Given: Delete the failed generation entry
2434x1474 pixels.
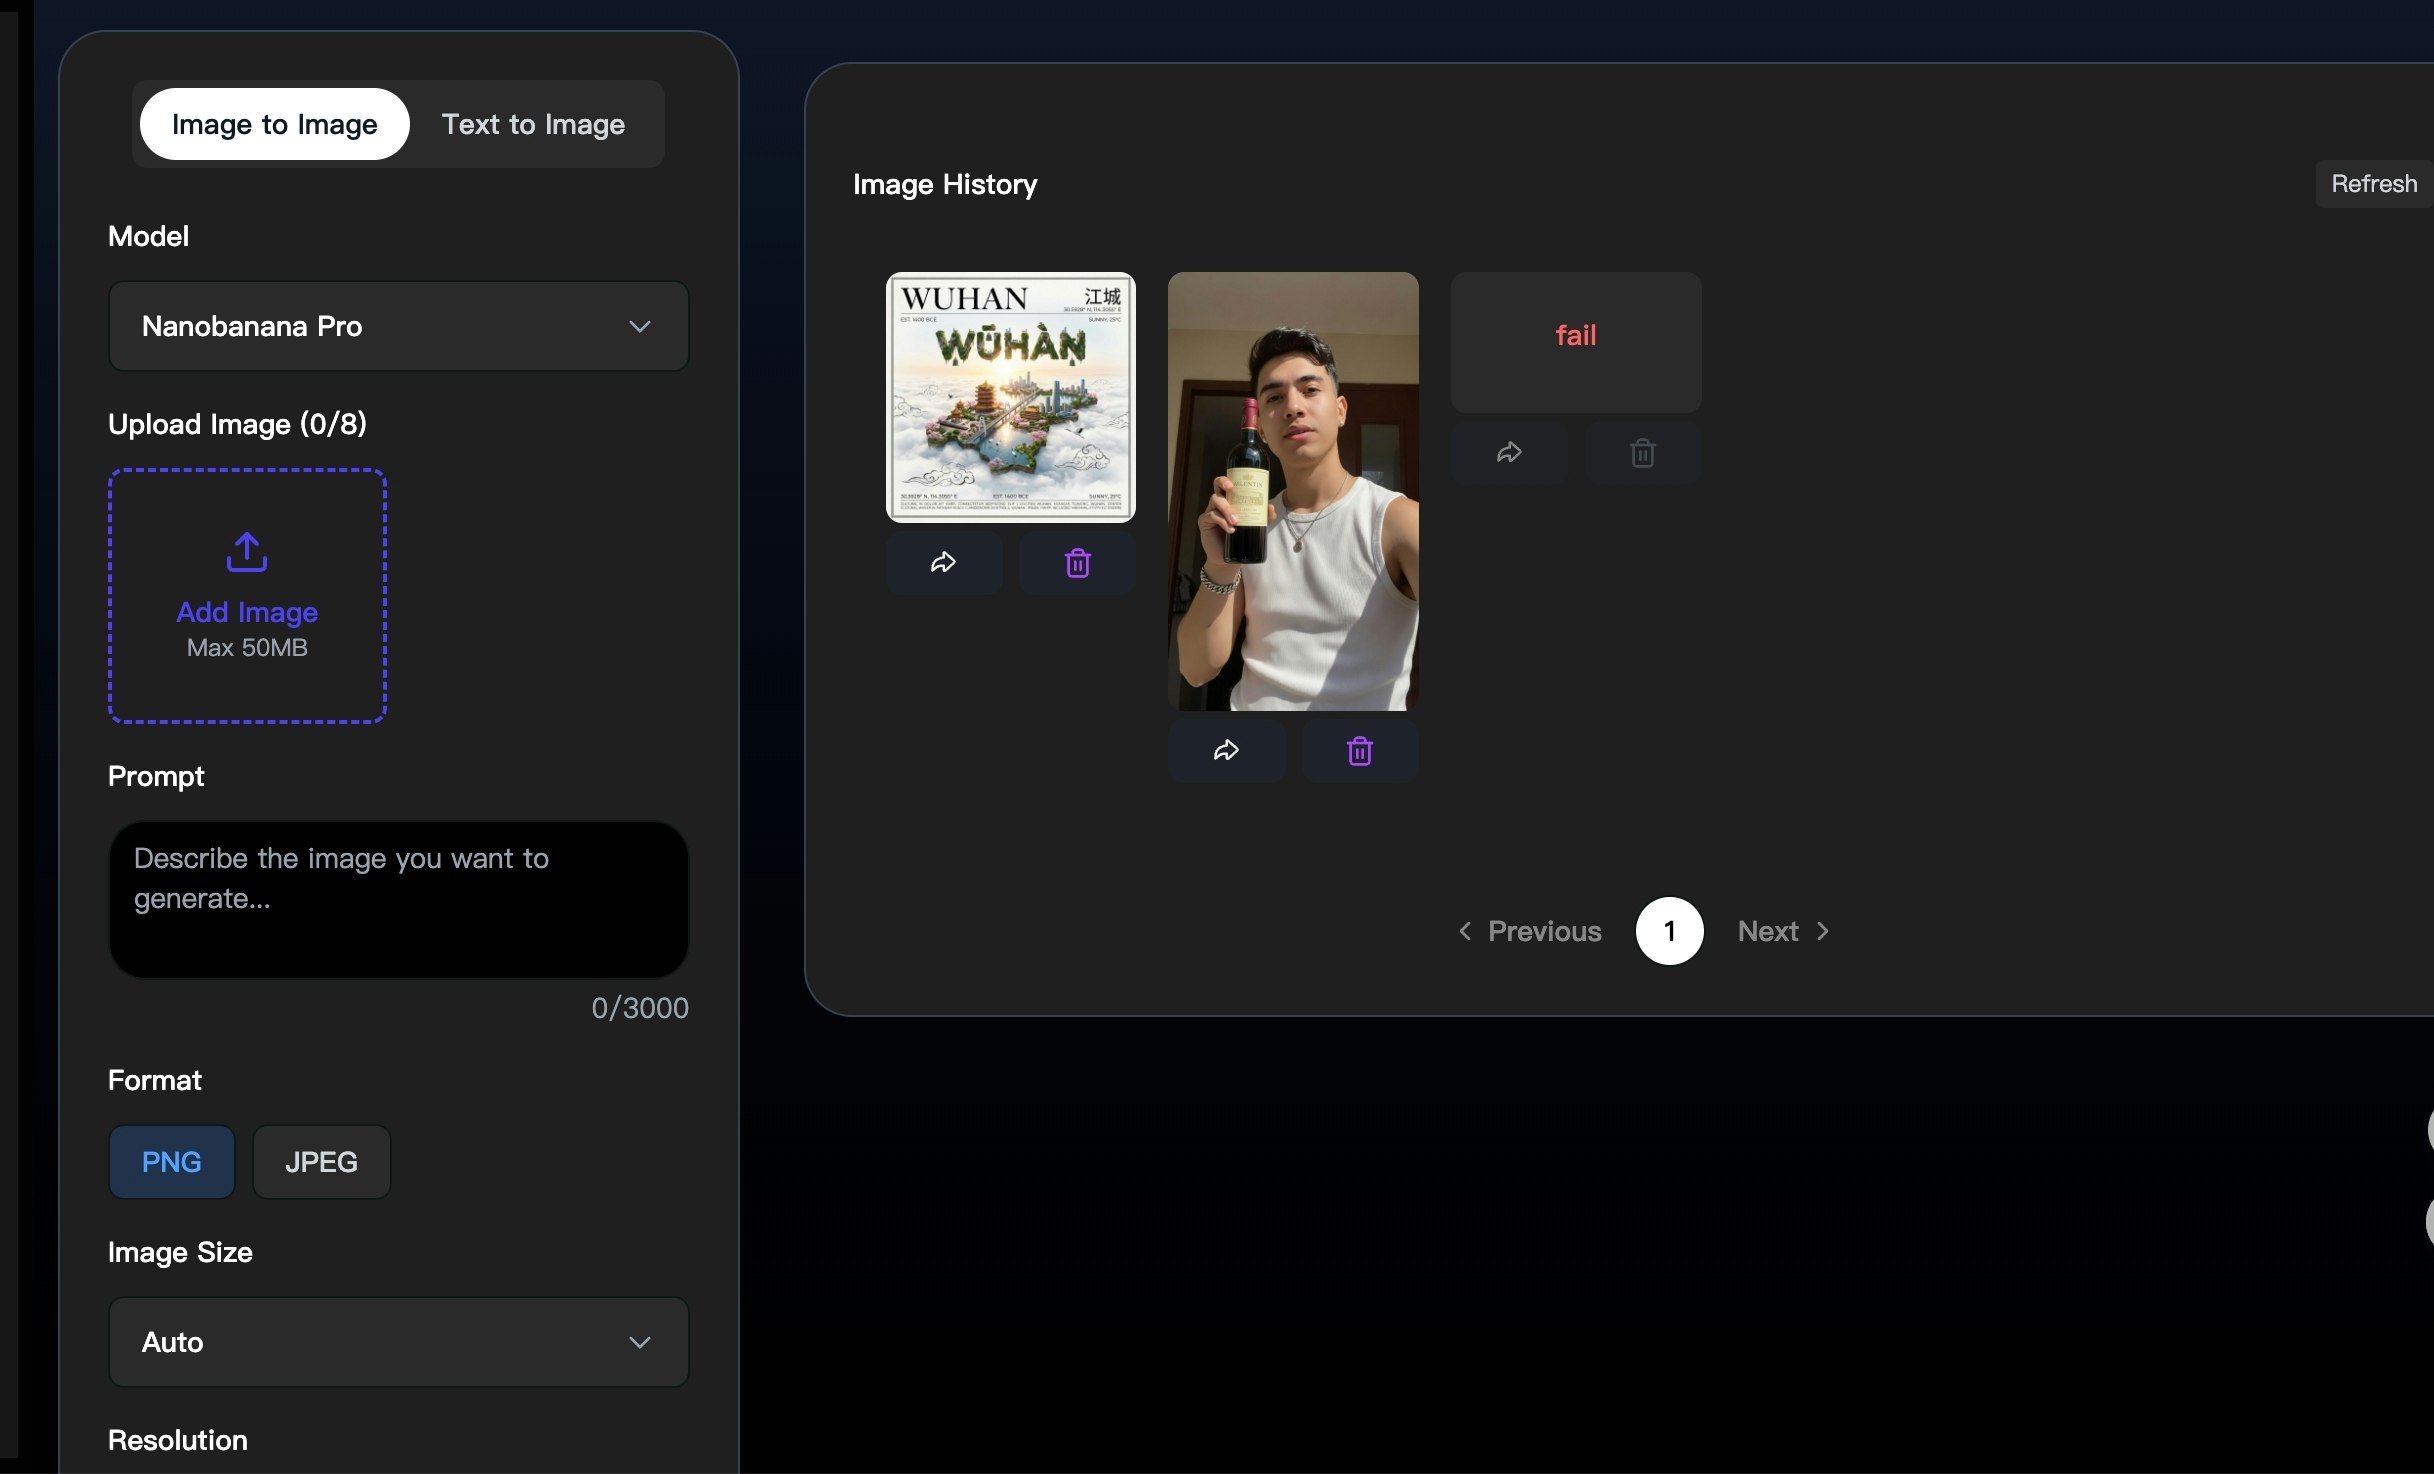Looking at the screenshot, I should click(x=1641, y=452).
